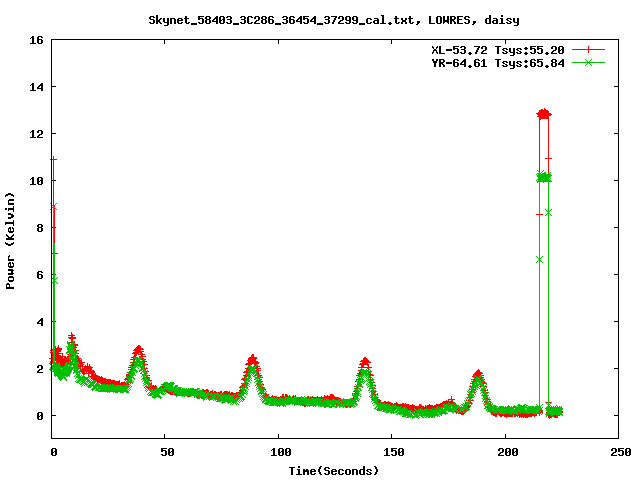
Task: Click the x-axis tick label 200
Action: pyautogui.click(x=507, y=452)
